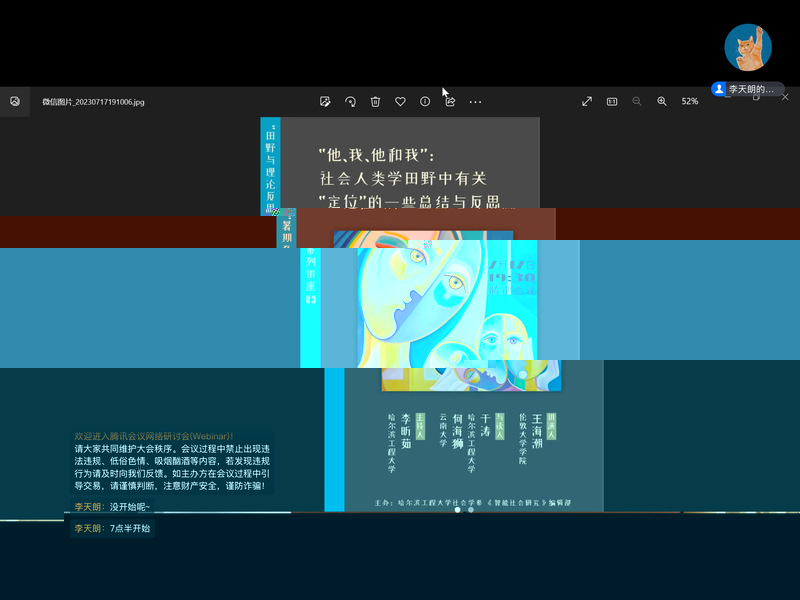Click the 李天朗的… participant name label
Viewport: 800px width, 600px height.
click(747, 89)
